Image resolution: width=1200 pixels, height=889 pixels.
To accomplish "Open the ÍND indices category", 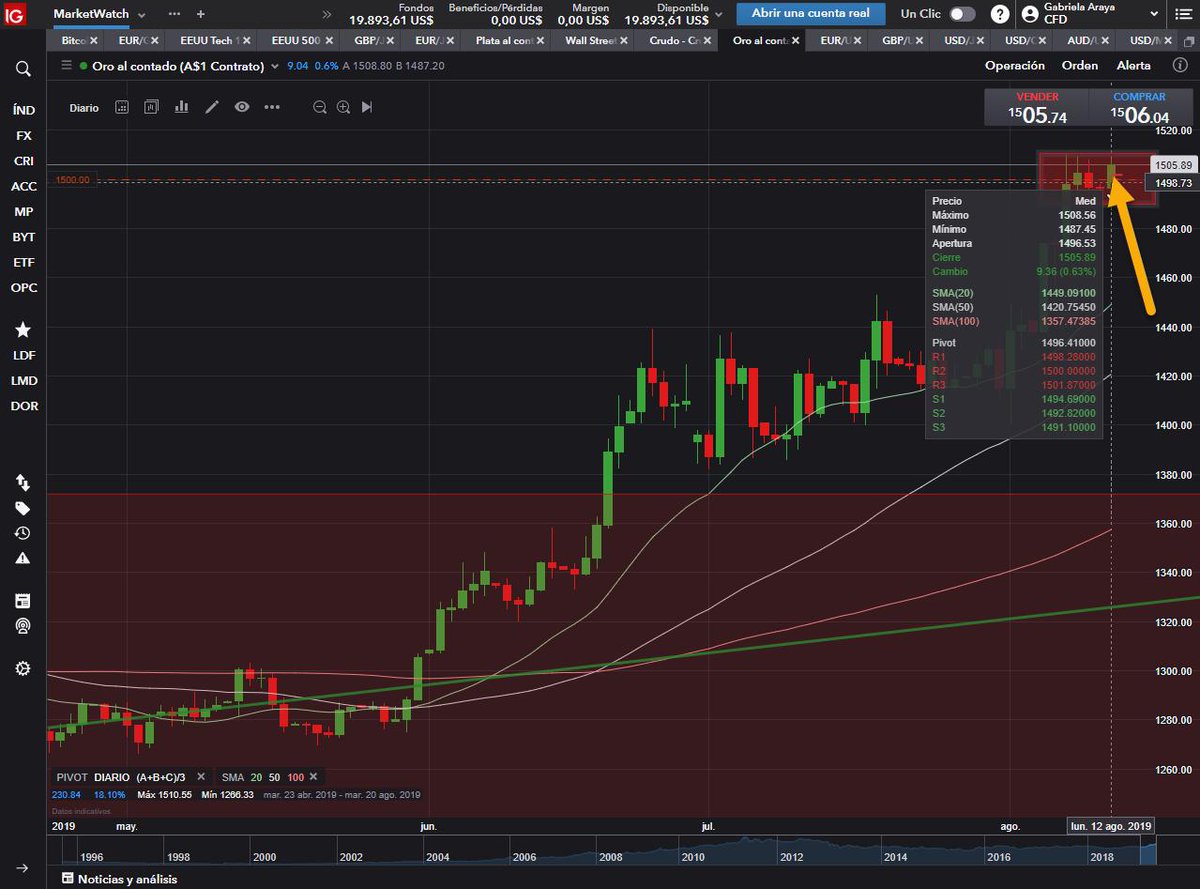I will [x=23, y=110].
